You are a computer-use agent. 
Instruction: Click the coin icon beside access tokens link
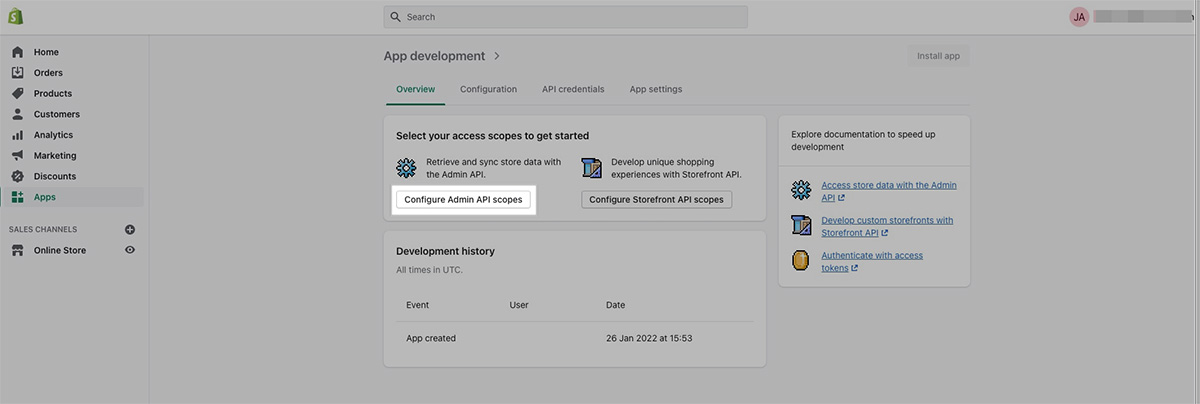[801, 261]
